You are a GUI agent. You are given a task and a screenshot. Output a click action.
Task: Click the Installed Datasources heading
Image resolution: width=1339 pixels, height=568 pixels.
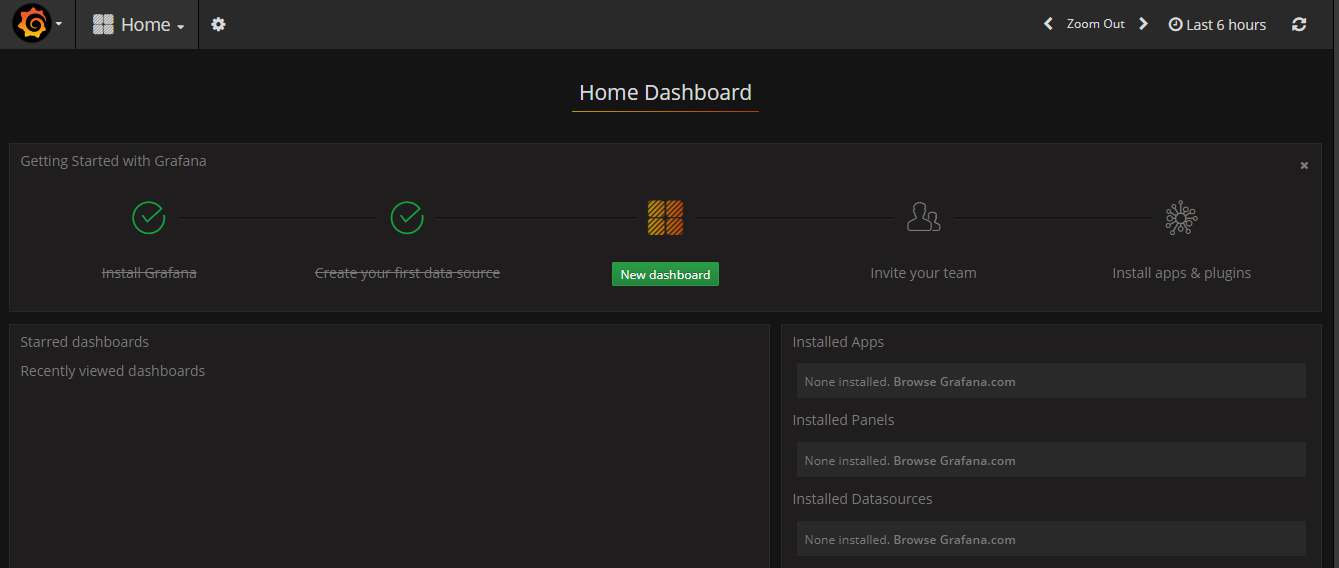point(862,499)
